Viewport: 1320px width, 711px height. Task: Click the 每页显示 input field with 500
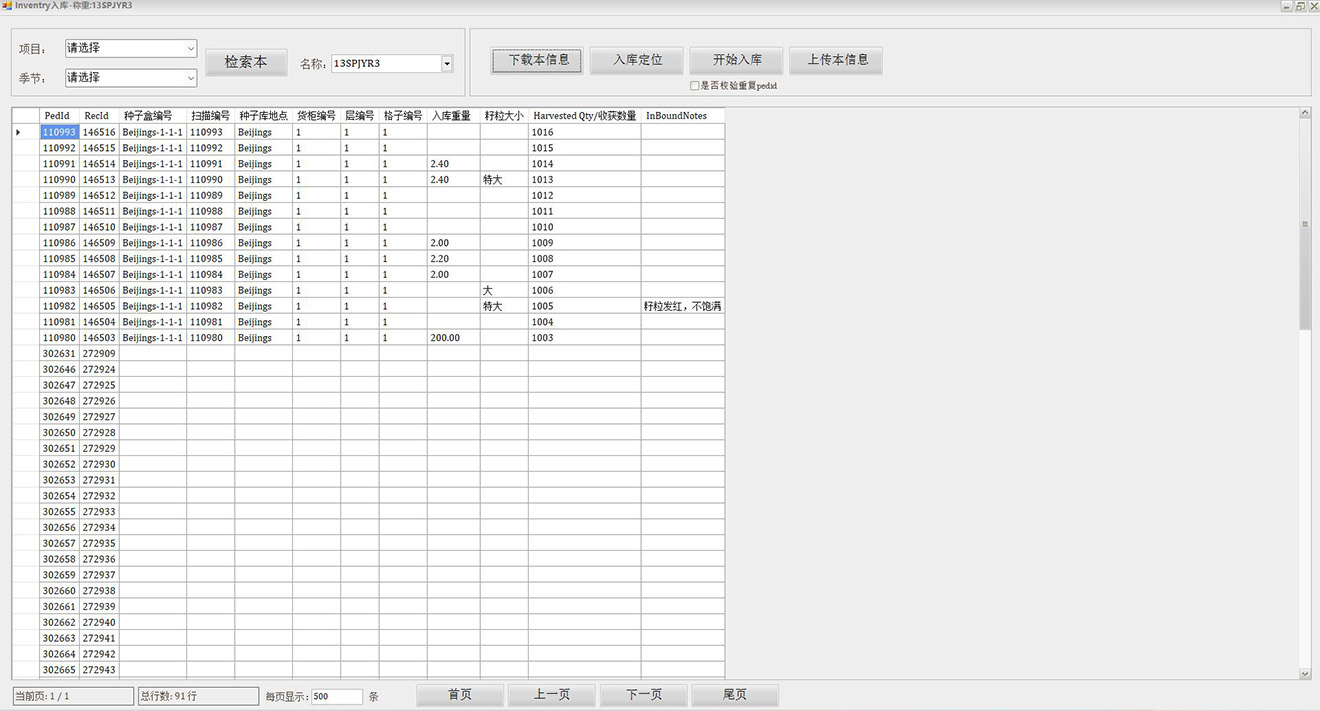[337, 696]
